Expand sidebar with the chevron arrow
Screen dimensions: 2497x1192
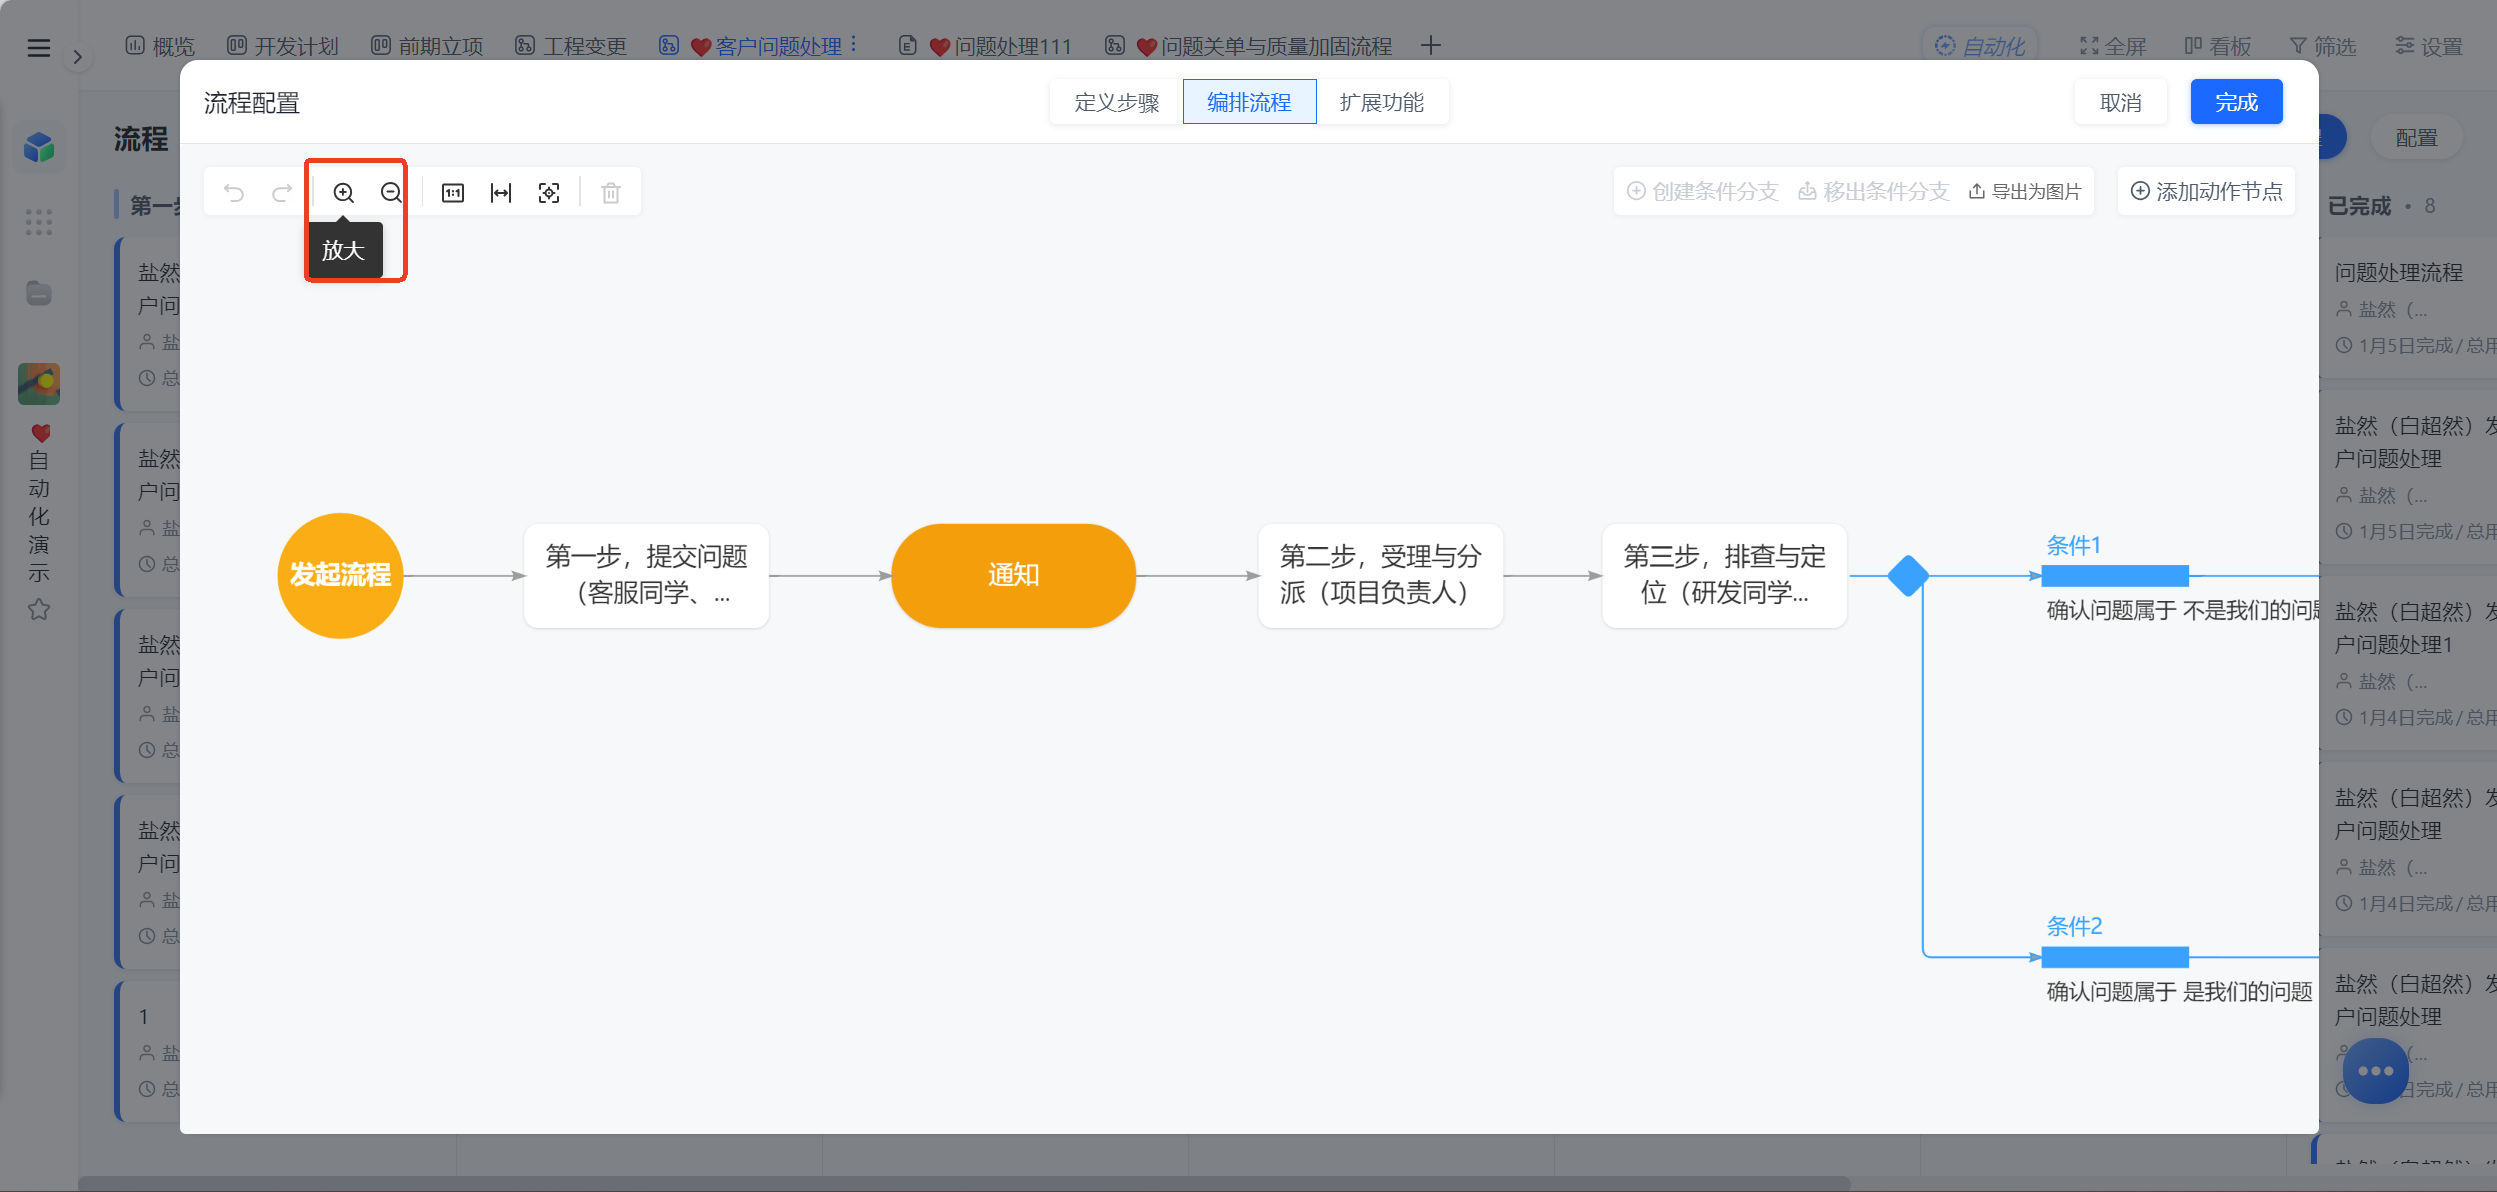77,57
